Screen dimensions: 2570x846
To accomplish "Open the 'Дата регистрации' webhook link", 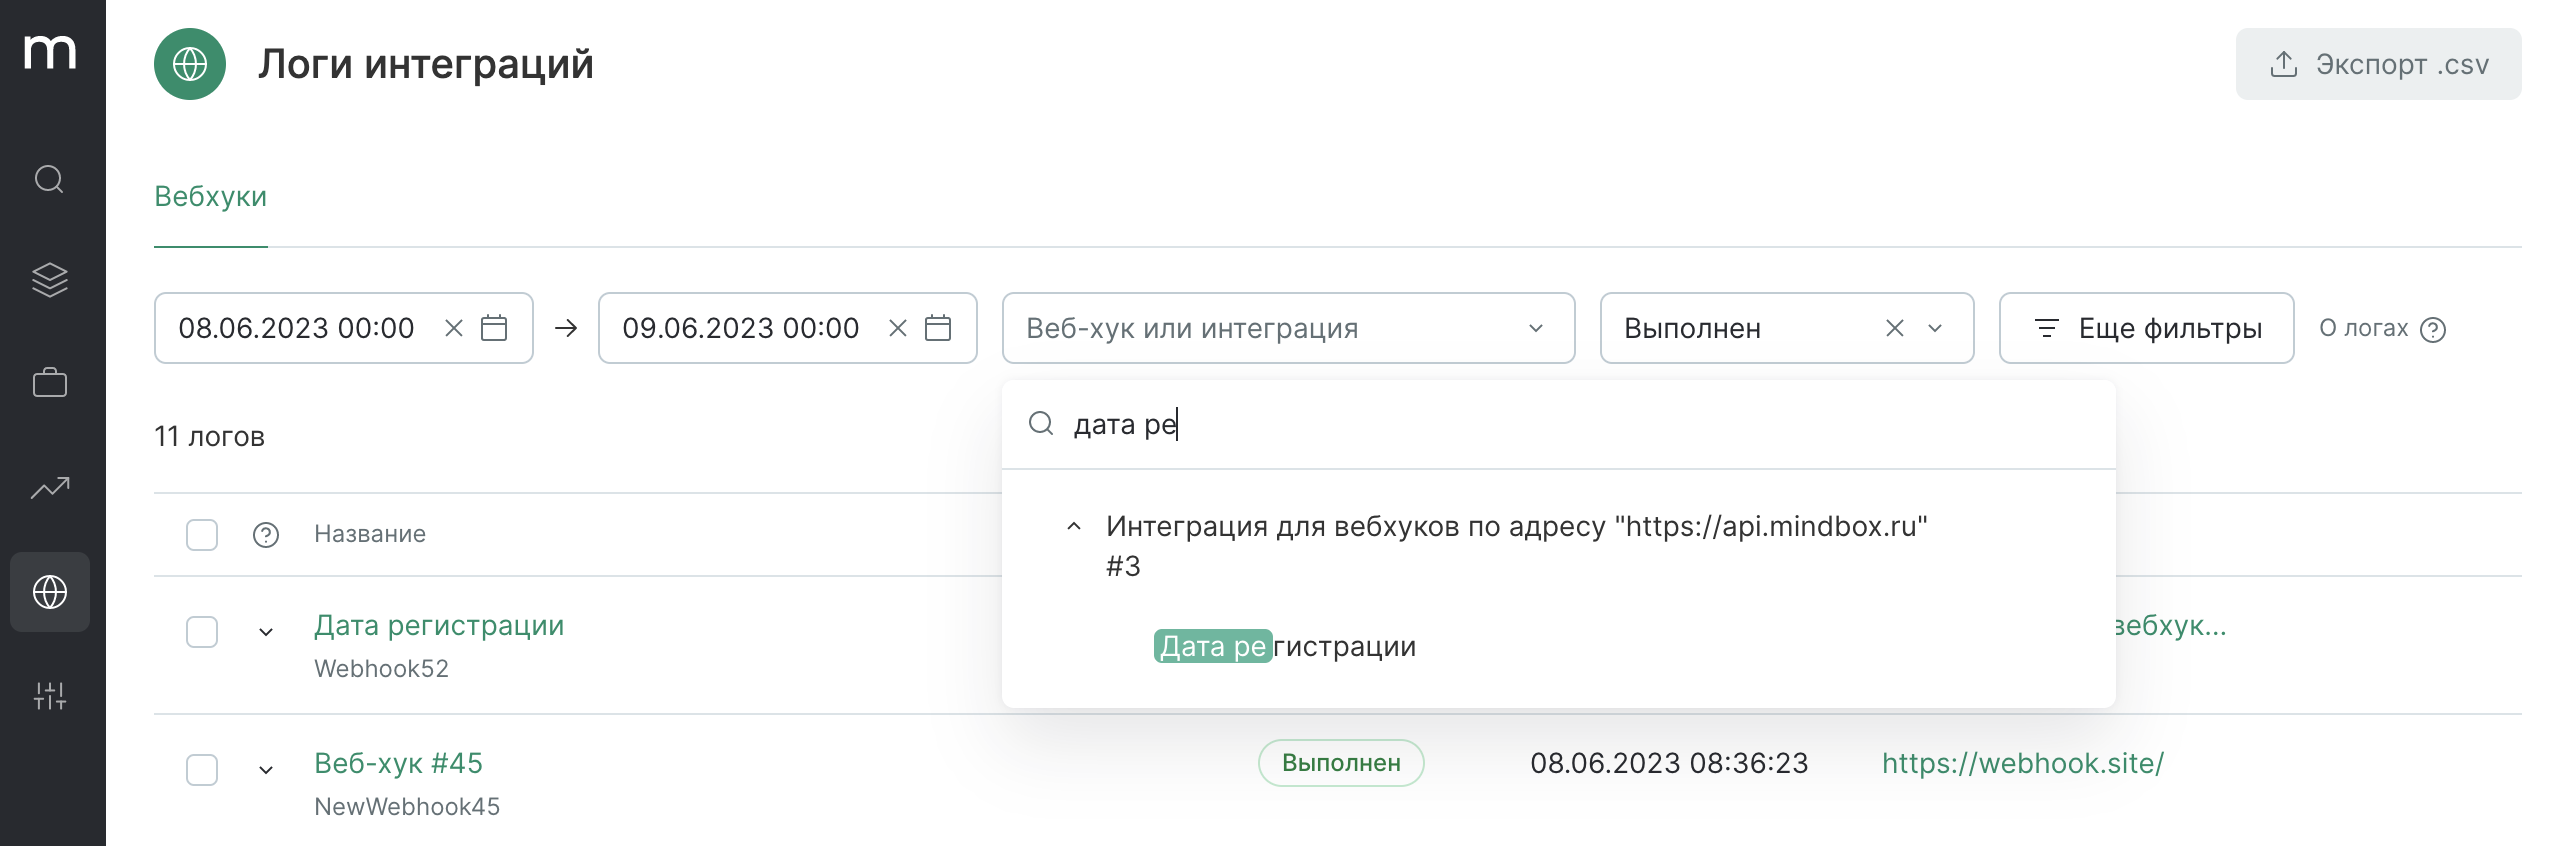I will tap(439, 626).
